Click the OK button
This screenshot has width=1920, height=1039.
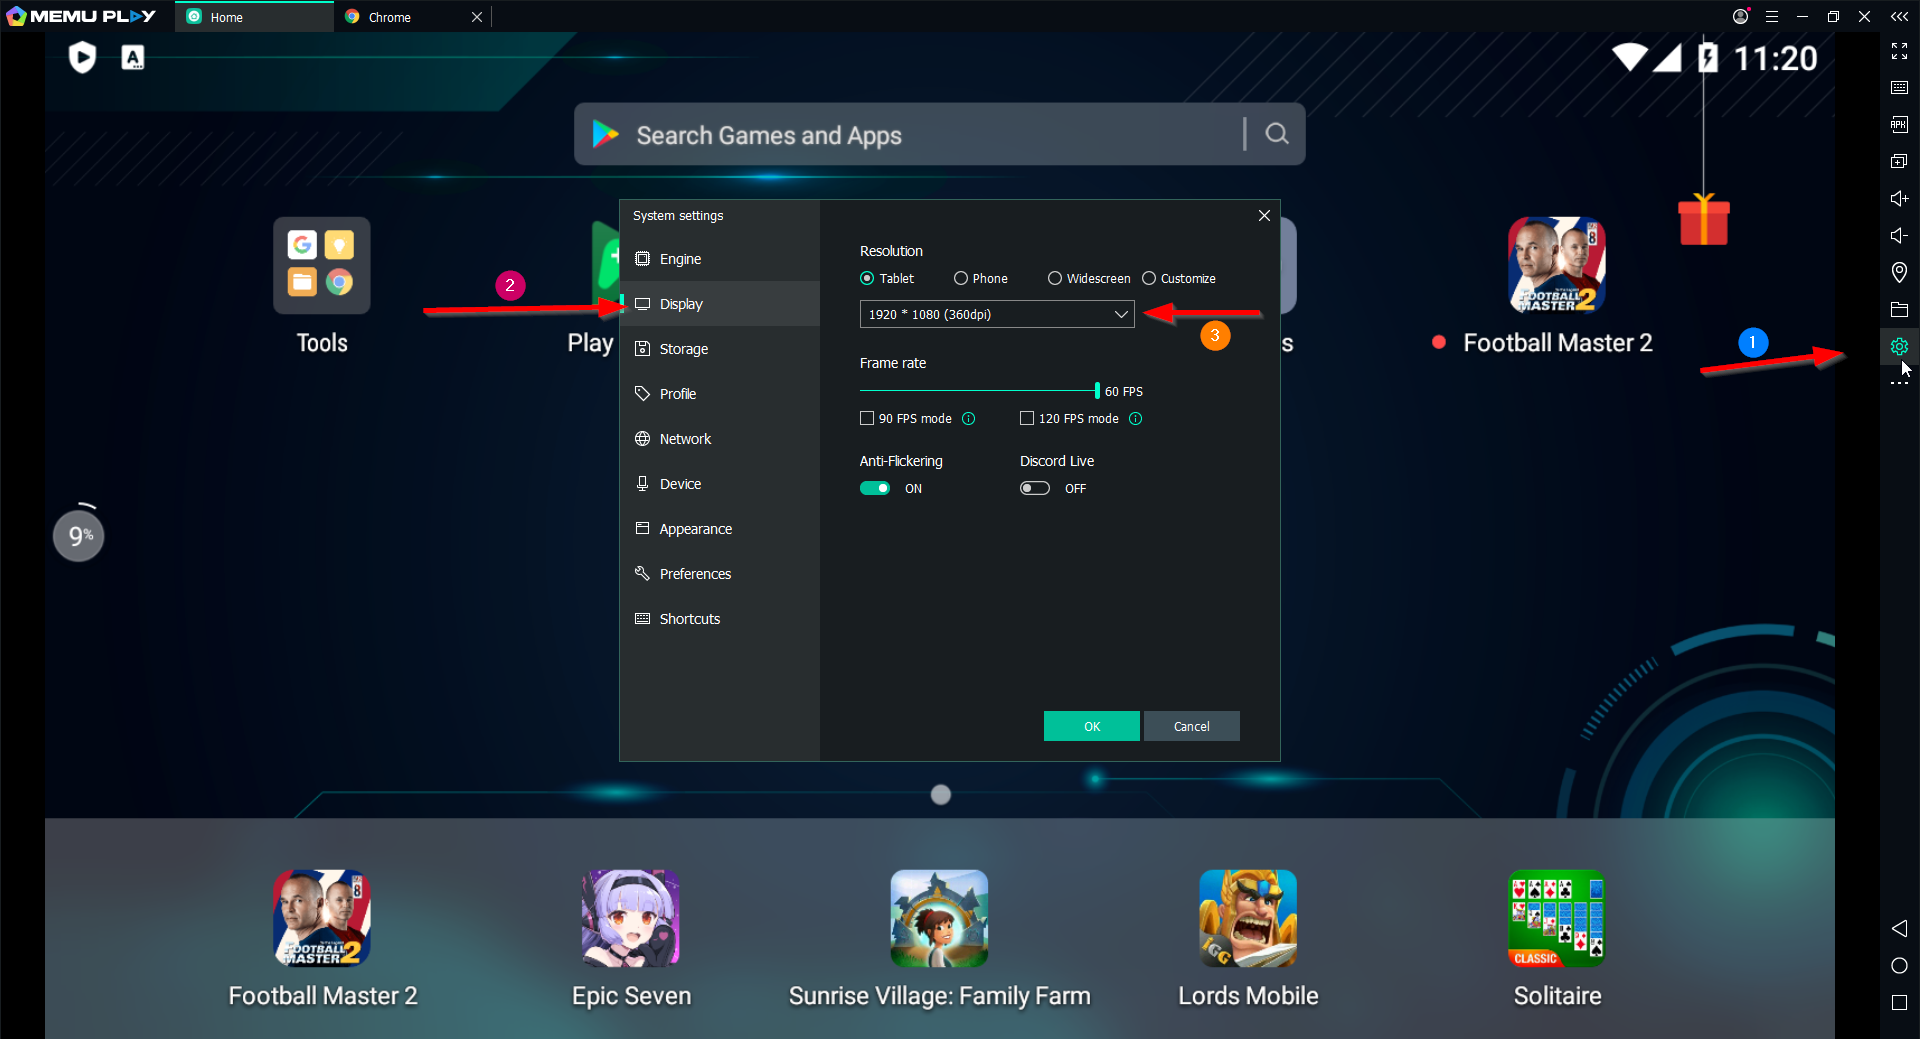pos(1091,726)
